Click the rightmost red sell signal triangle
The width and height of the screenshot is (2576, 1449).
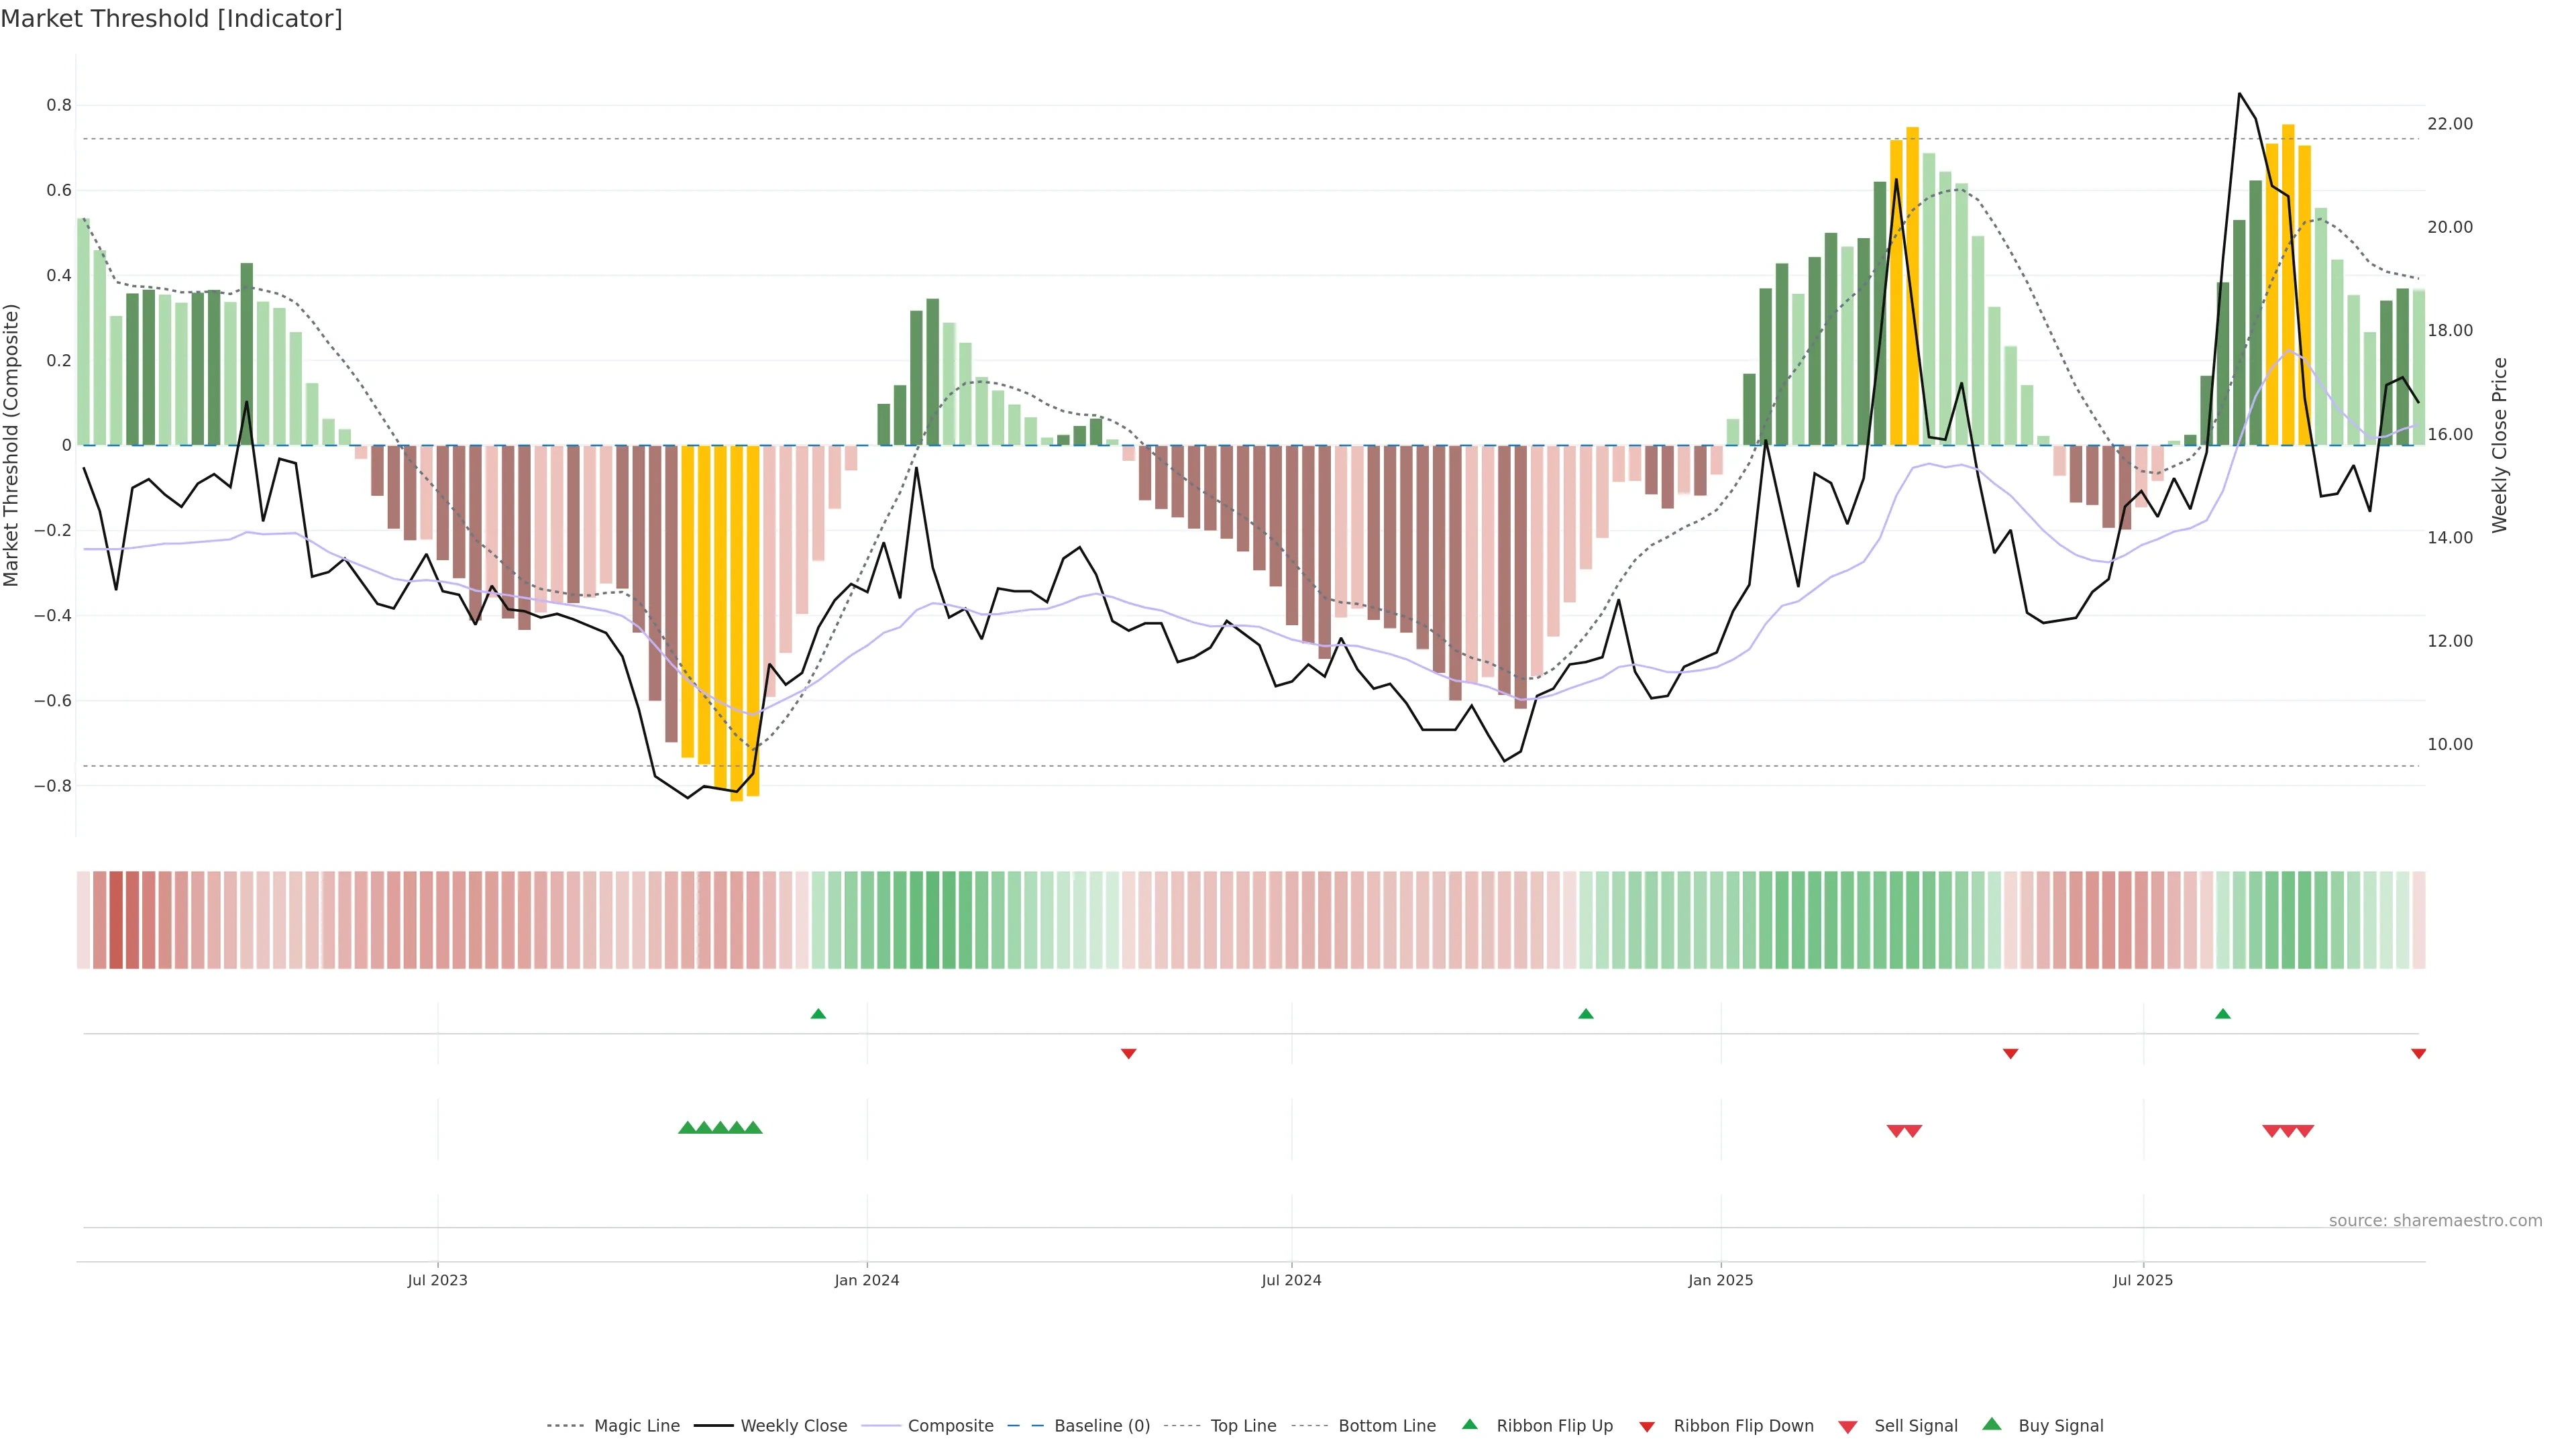2305,1131
